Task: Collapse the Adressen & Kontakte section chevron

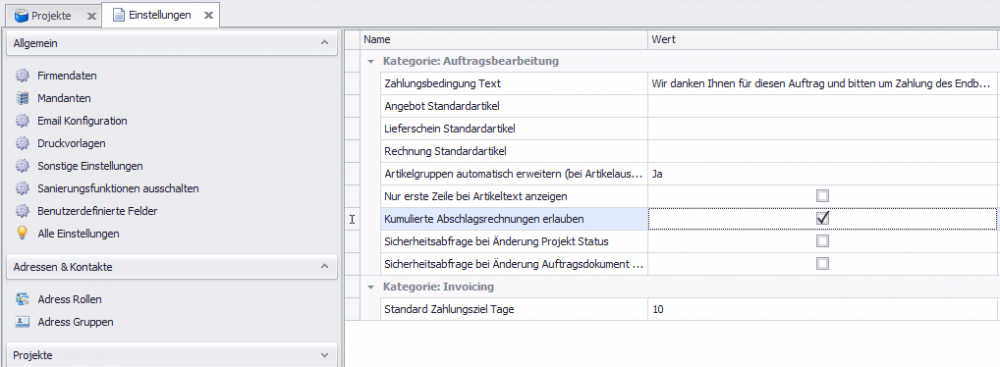Action: coord(324,267)
